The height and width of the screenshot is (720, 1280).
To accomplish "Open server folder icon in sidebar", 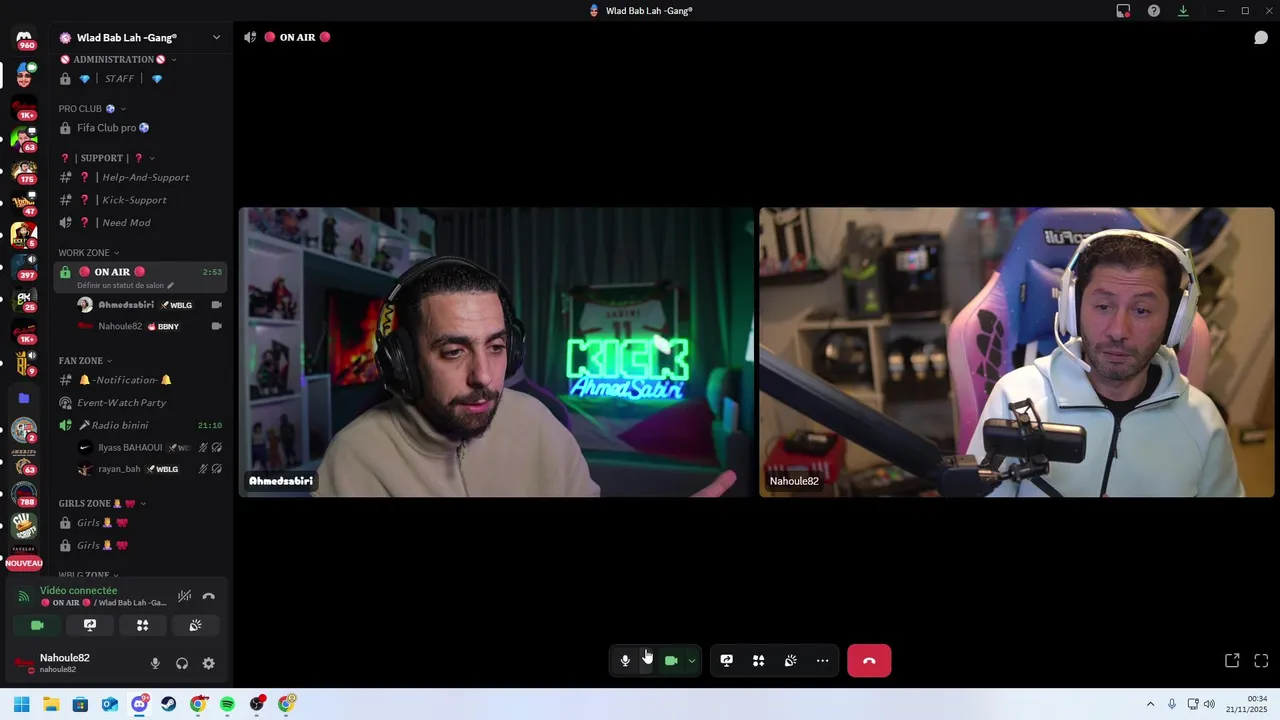I will 24,398.
